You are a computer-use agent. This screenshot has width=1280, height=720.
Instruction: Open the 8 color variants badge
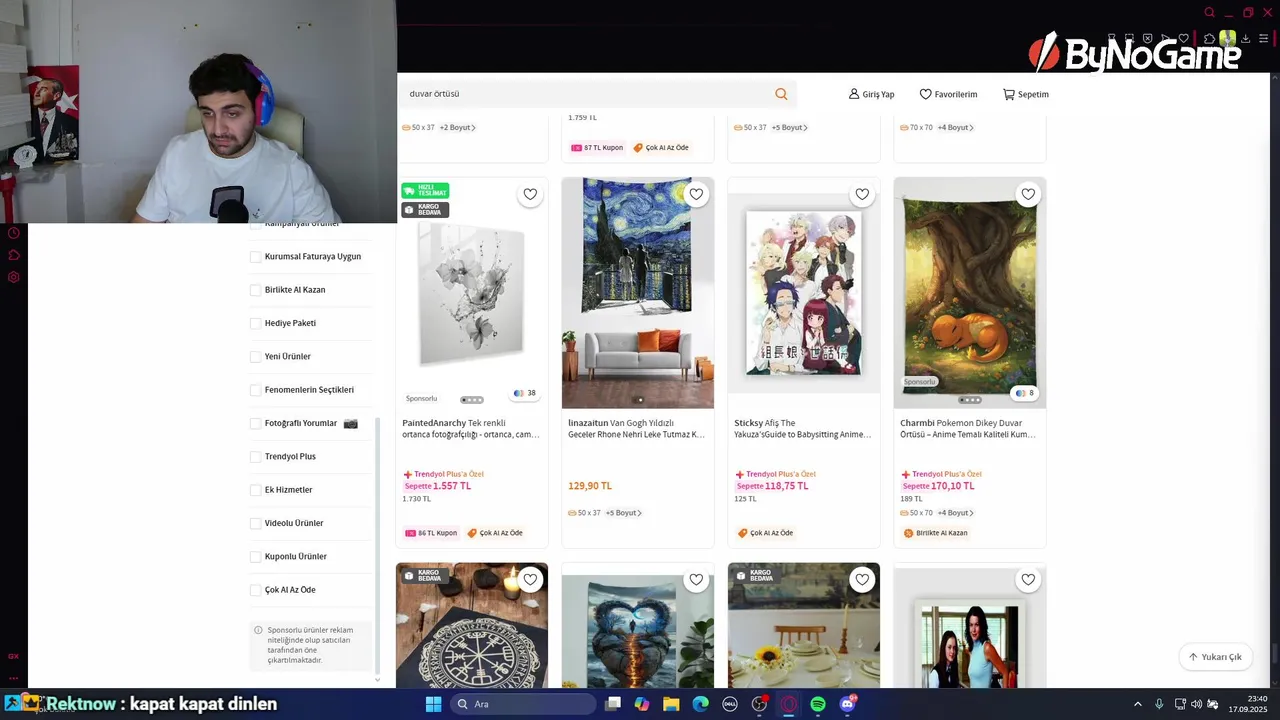[1025, 394]
